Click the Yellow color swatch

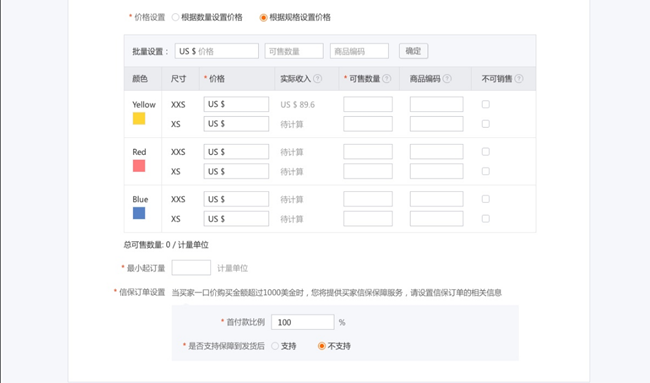click(x=139, y=119)
